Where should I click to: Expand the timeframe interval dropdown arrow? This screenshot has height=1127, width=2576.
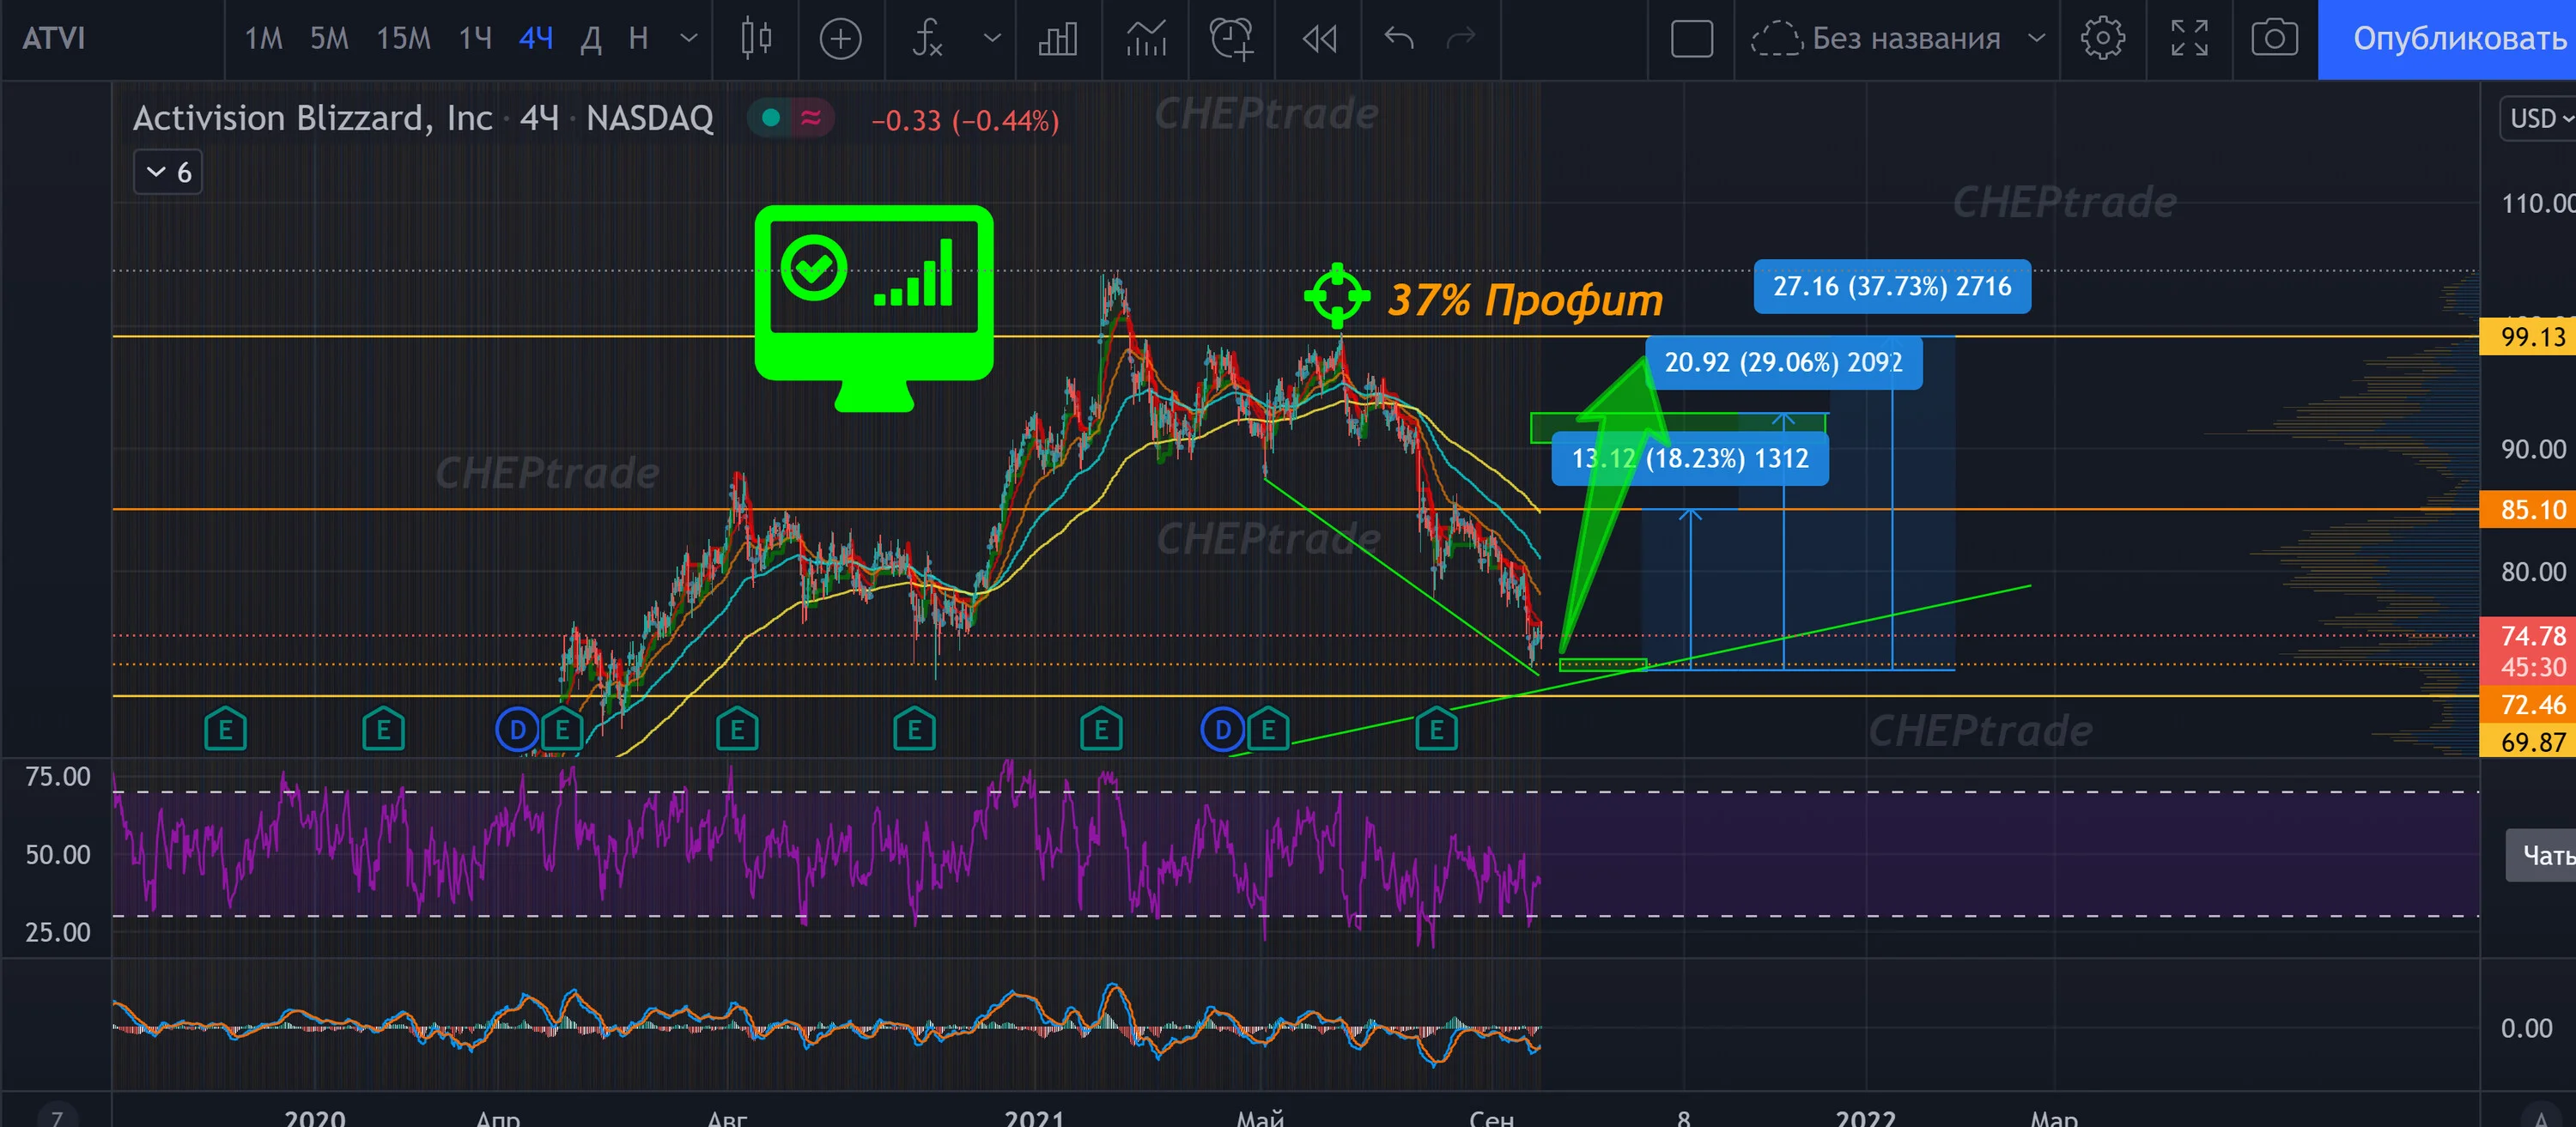coord(688,39)
